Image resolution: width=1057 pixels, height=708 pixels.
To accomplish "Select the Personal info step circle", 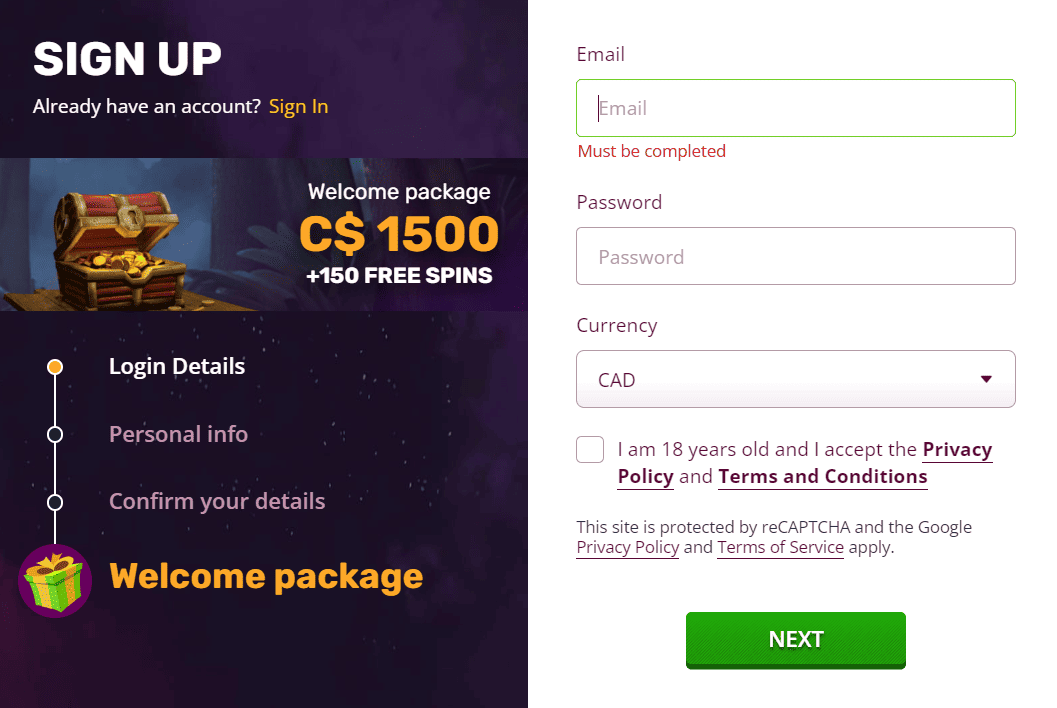I will click(x=55, y=434).
